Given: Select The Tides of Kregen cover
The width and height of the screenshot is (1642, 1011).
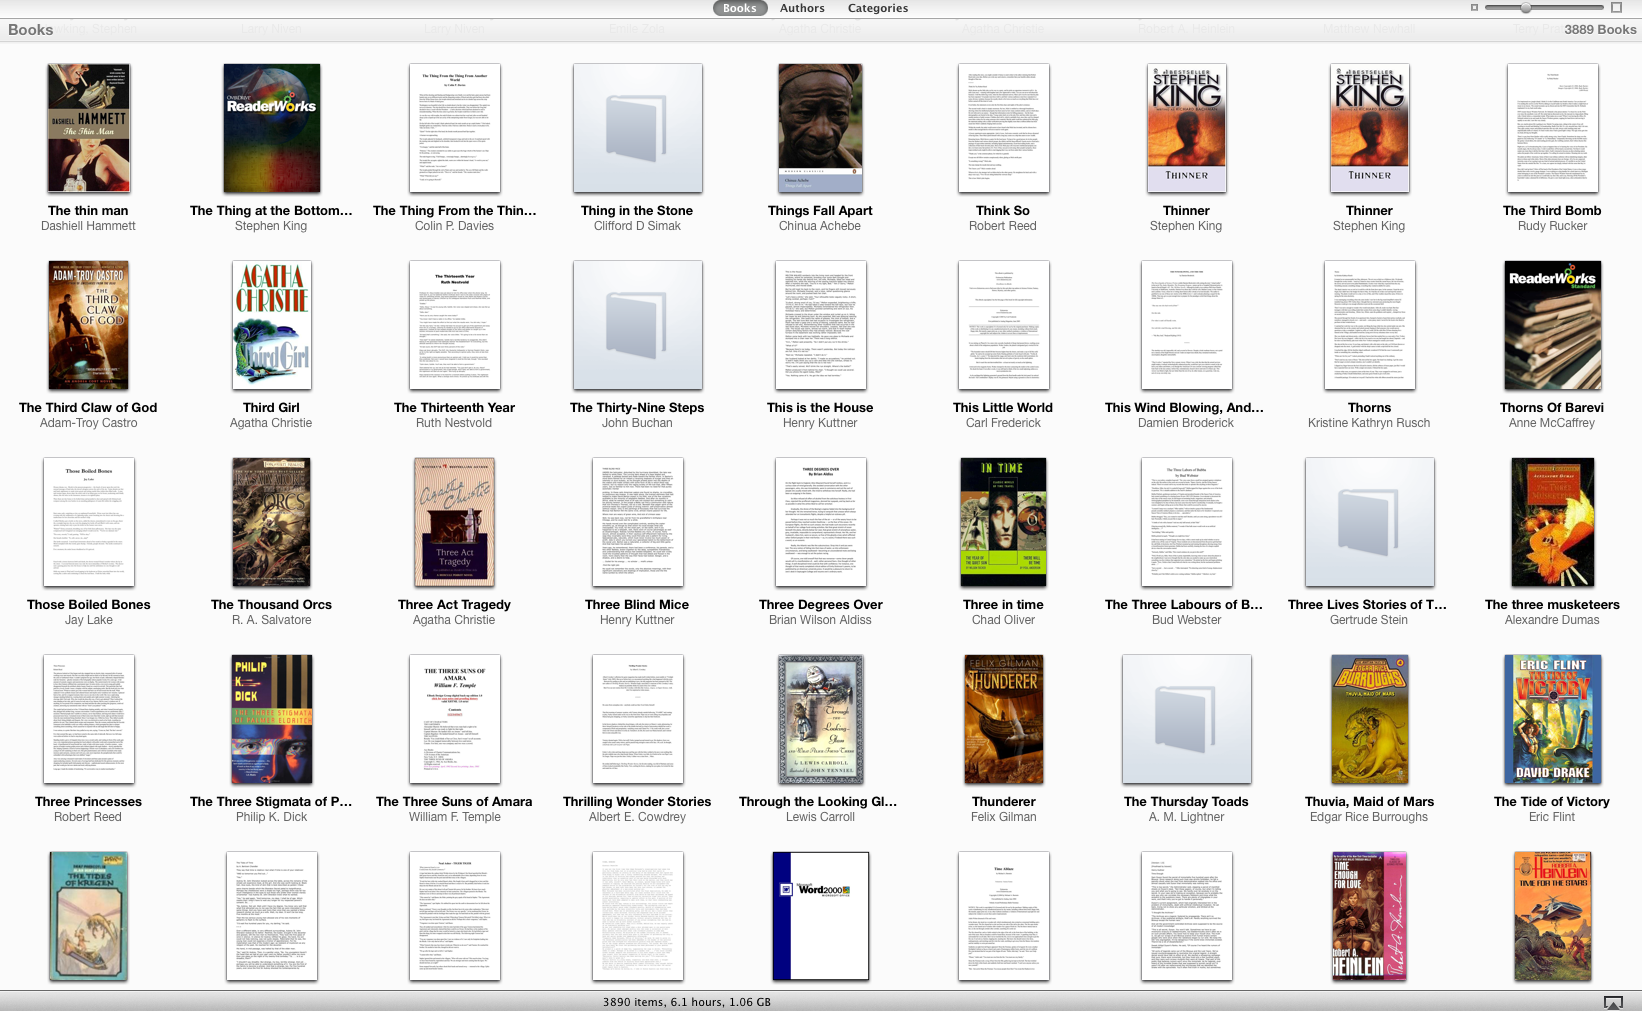Looking at the screenshot, I should click(89, 916).
